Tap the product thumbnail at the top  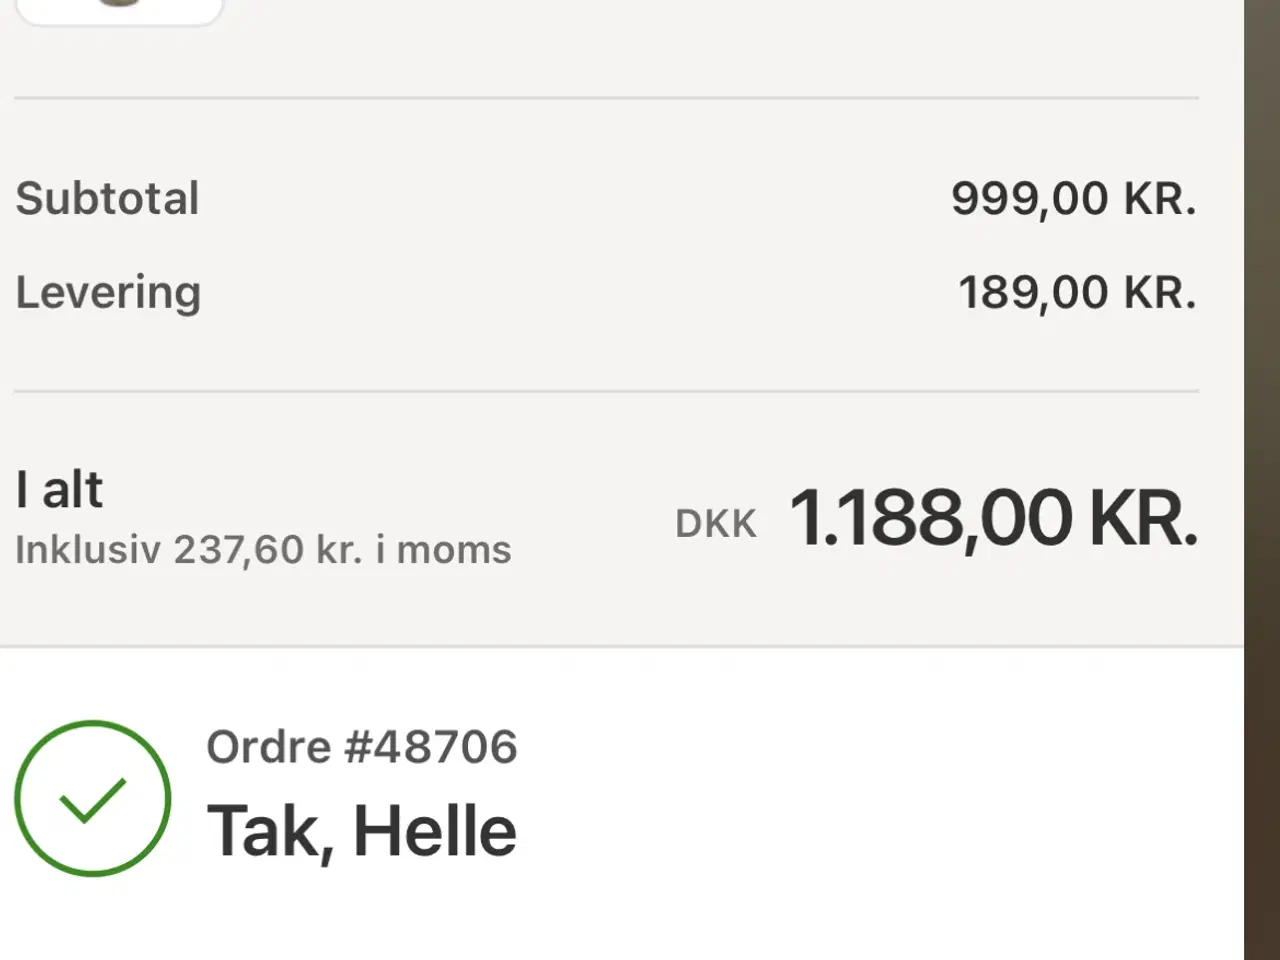click(x=119, y=8)
